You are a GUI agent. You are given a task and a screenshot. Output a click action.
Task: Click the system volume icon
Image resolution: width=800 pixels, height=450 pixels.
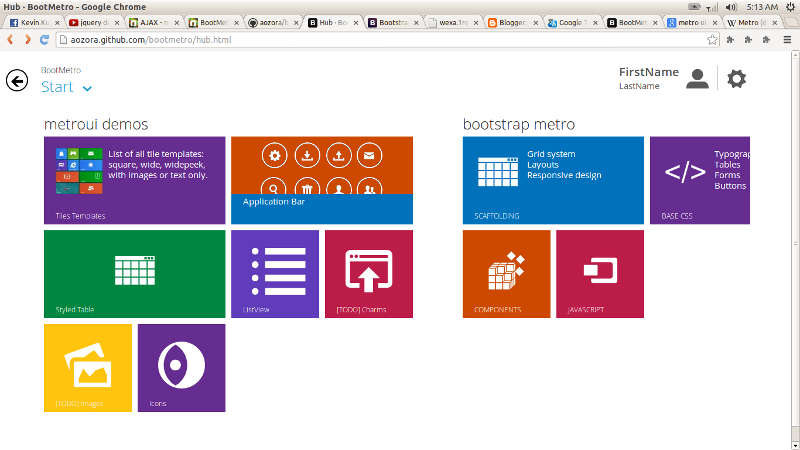pos(731,7)
